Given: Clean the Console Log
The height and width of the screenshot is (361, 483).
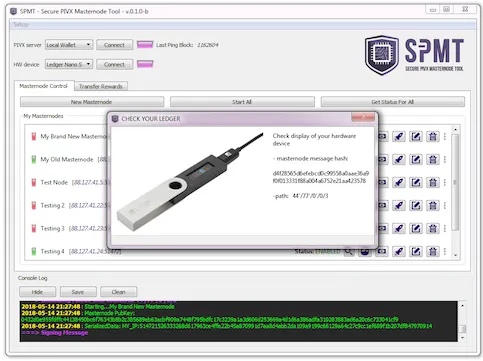Looking at the screenshot, I should pos(119,292).
